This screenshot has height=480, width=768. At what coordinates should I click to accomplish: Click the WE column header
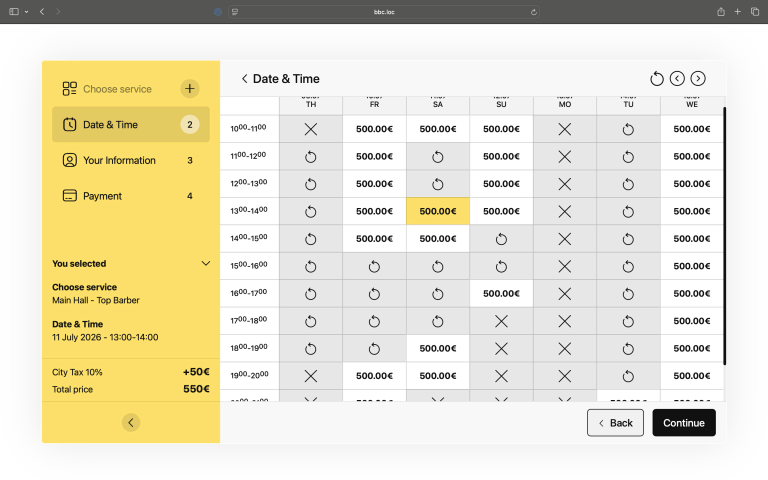coord(692,104)
